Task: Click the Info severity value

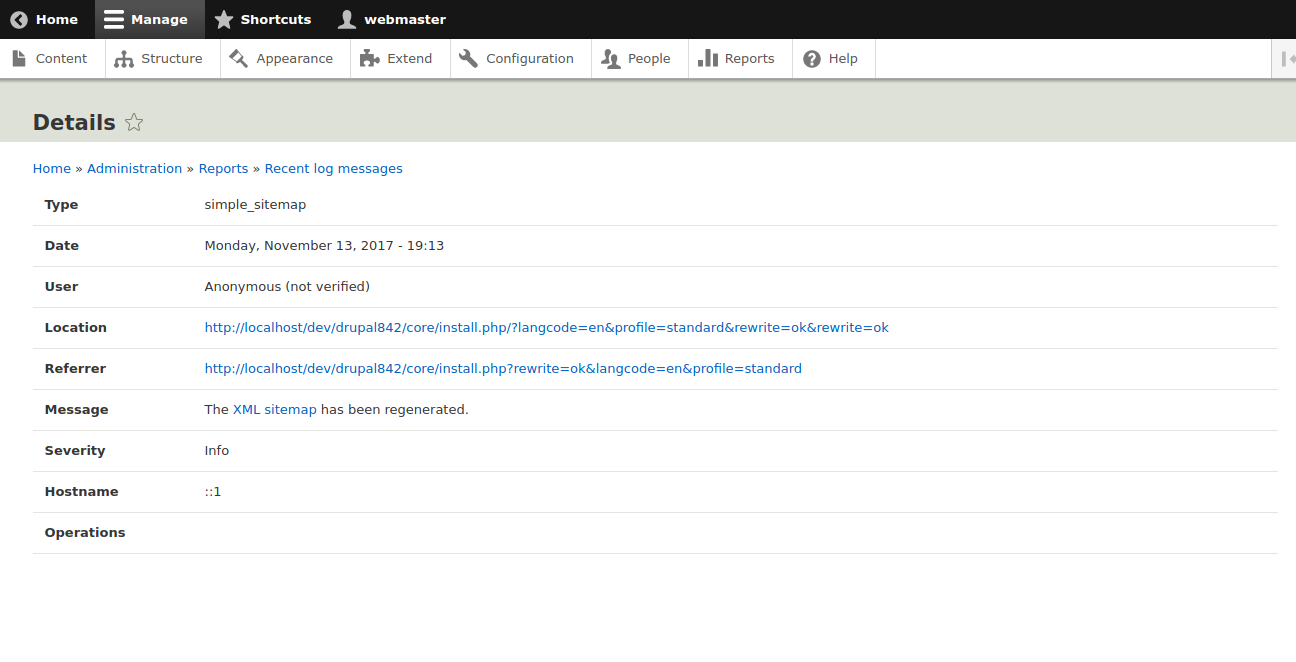Action: [217, 451]
